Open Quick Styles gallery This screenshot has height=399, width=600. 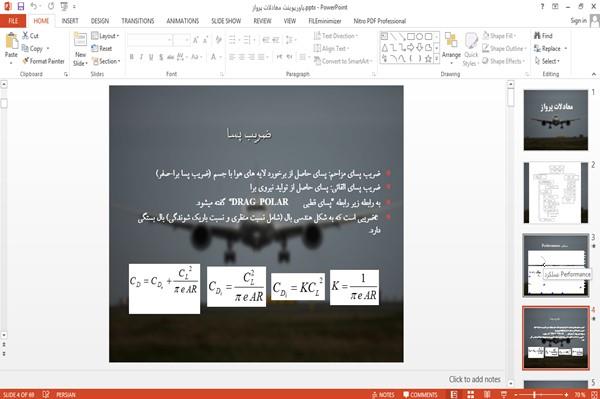pos(471,49)
